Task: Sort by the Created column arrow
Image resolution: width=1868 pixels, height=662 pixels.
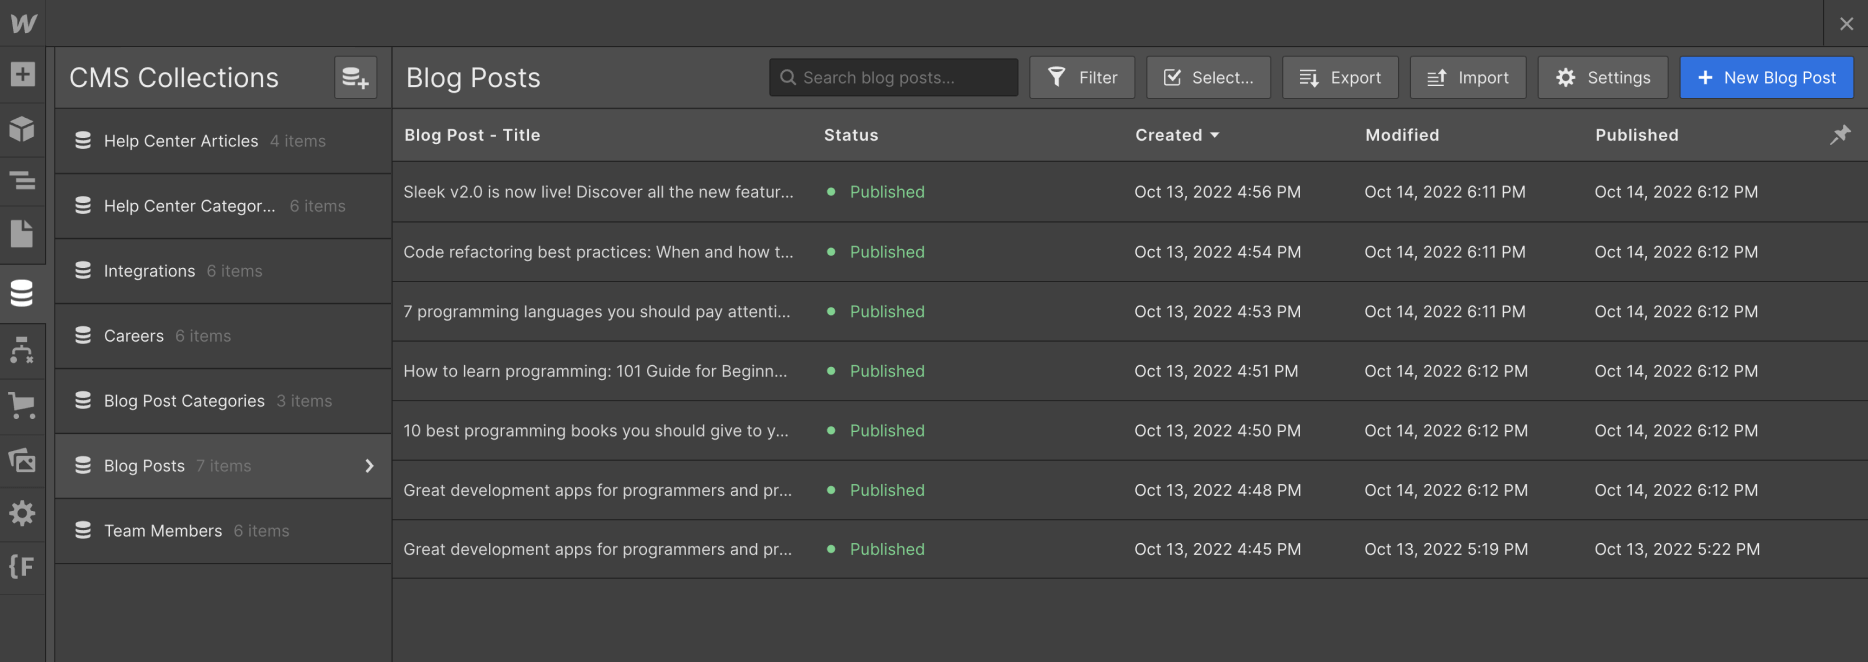Action: click(x=1215, y=135)
